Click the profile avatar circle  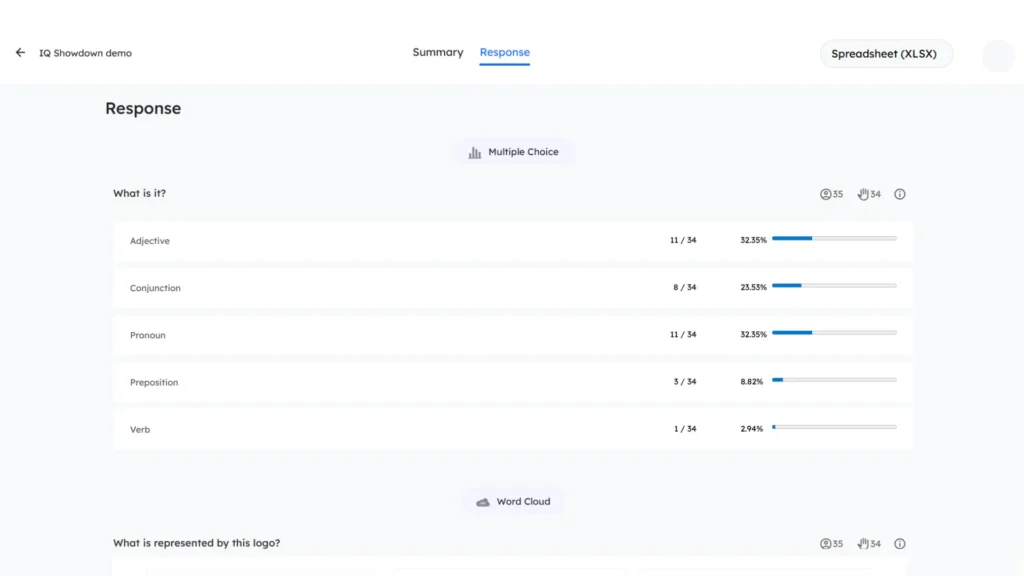tap(998, 56)
